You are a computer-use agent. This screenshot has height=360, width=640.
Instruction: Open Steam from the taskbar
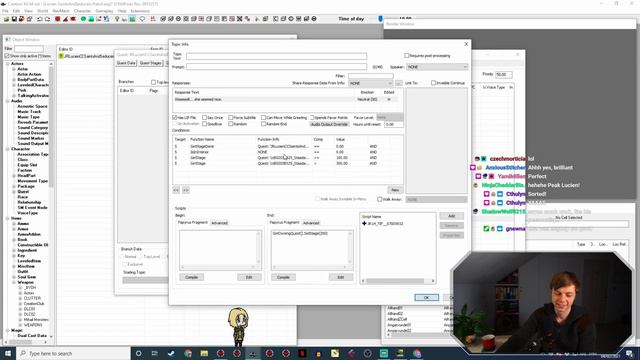click(x=171, y=353)
